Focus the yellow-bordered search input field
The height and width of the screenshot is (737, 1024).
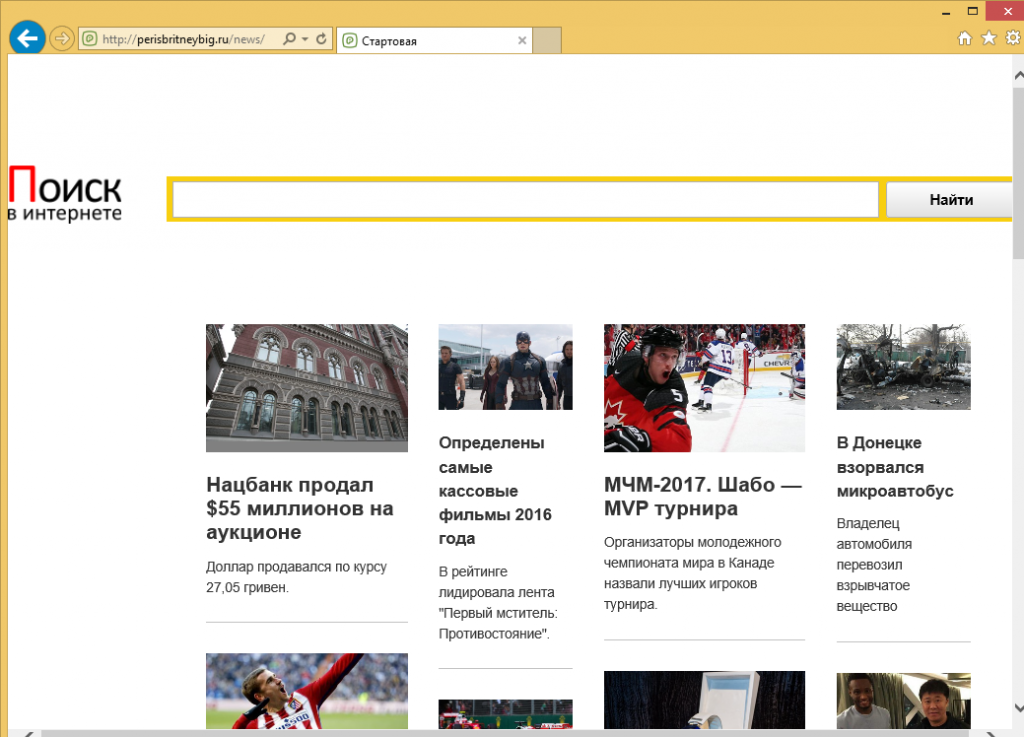525,200
